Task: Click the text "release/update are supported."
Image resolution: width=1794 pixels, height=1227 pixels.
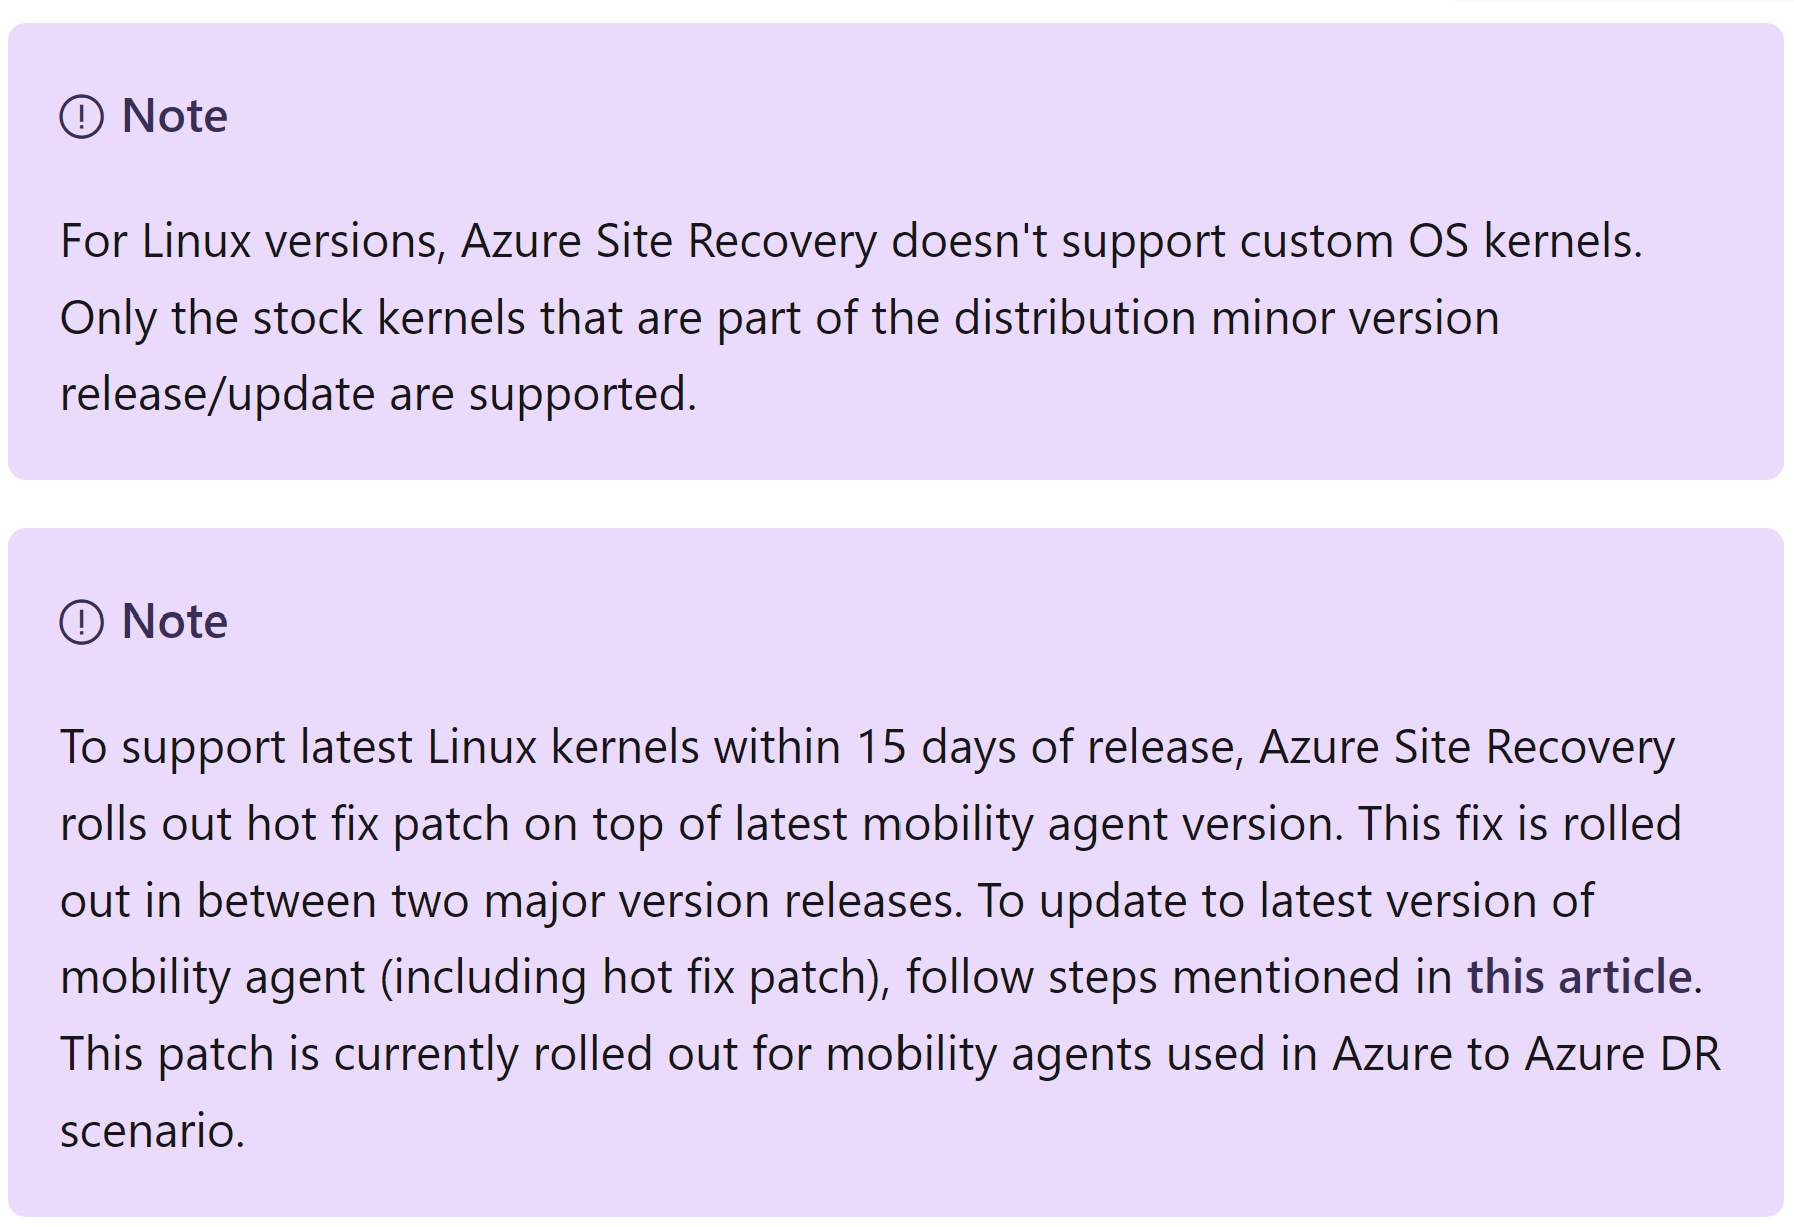Action: (x=378, y=395)
